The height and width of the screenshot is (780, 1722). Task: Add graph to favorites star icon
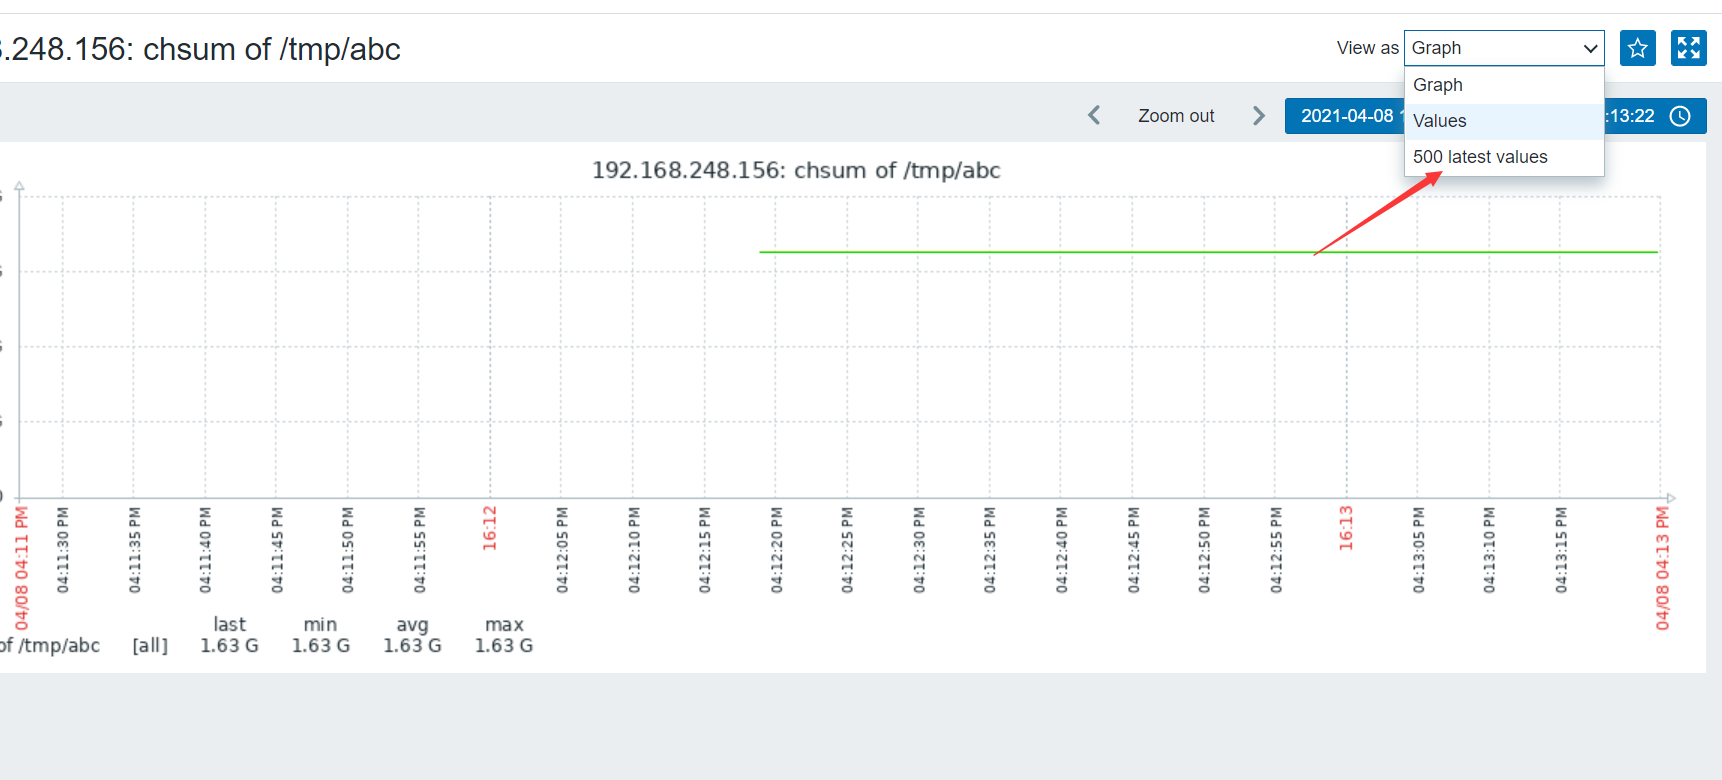tap(1637, 48)
